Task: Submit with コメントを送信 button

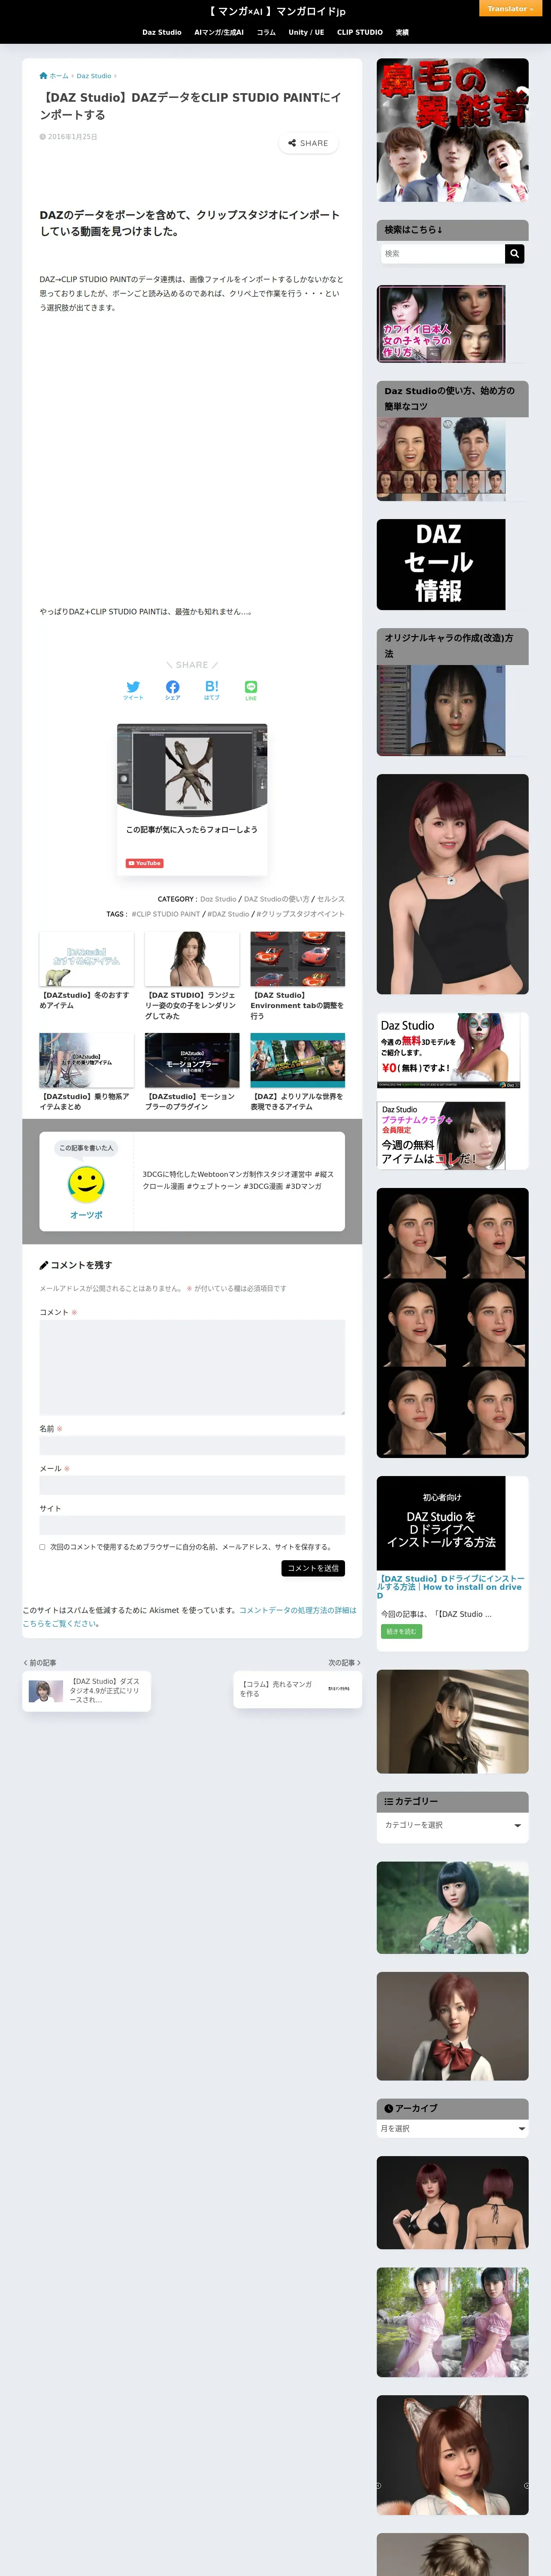Action: tap(313, 1568)
